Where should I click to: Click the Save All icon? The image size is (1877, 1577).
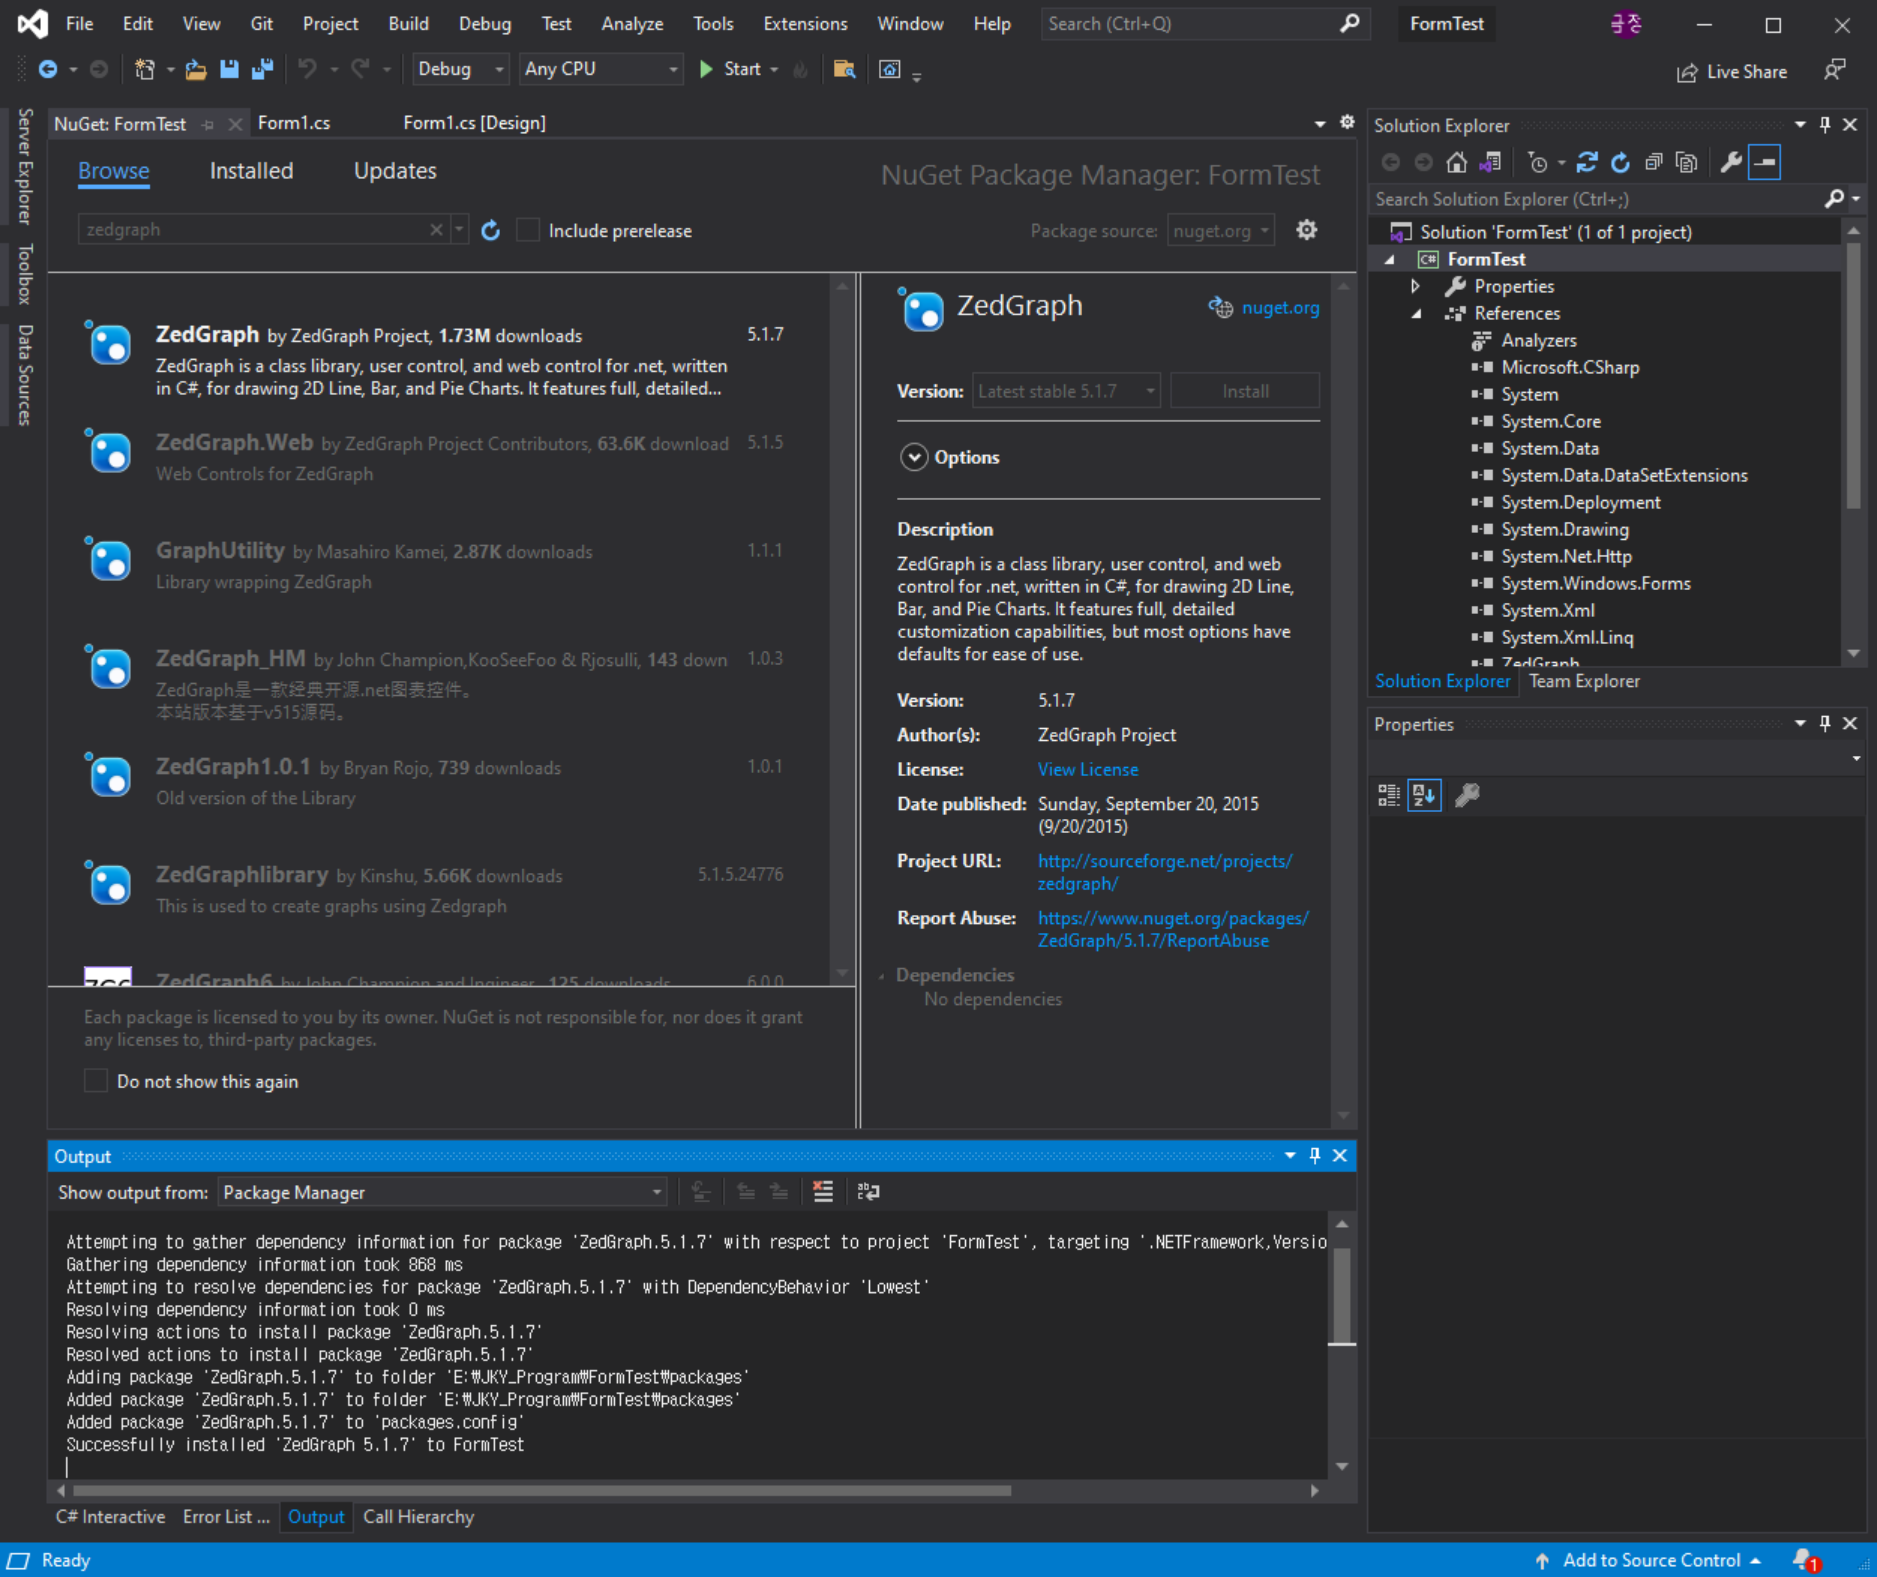[263, 69]
